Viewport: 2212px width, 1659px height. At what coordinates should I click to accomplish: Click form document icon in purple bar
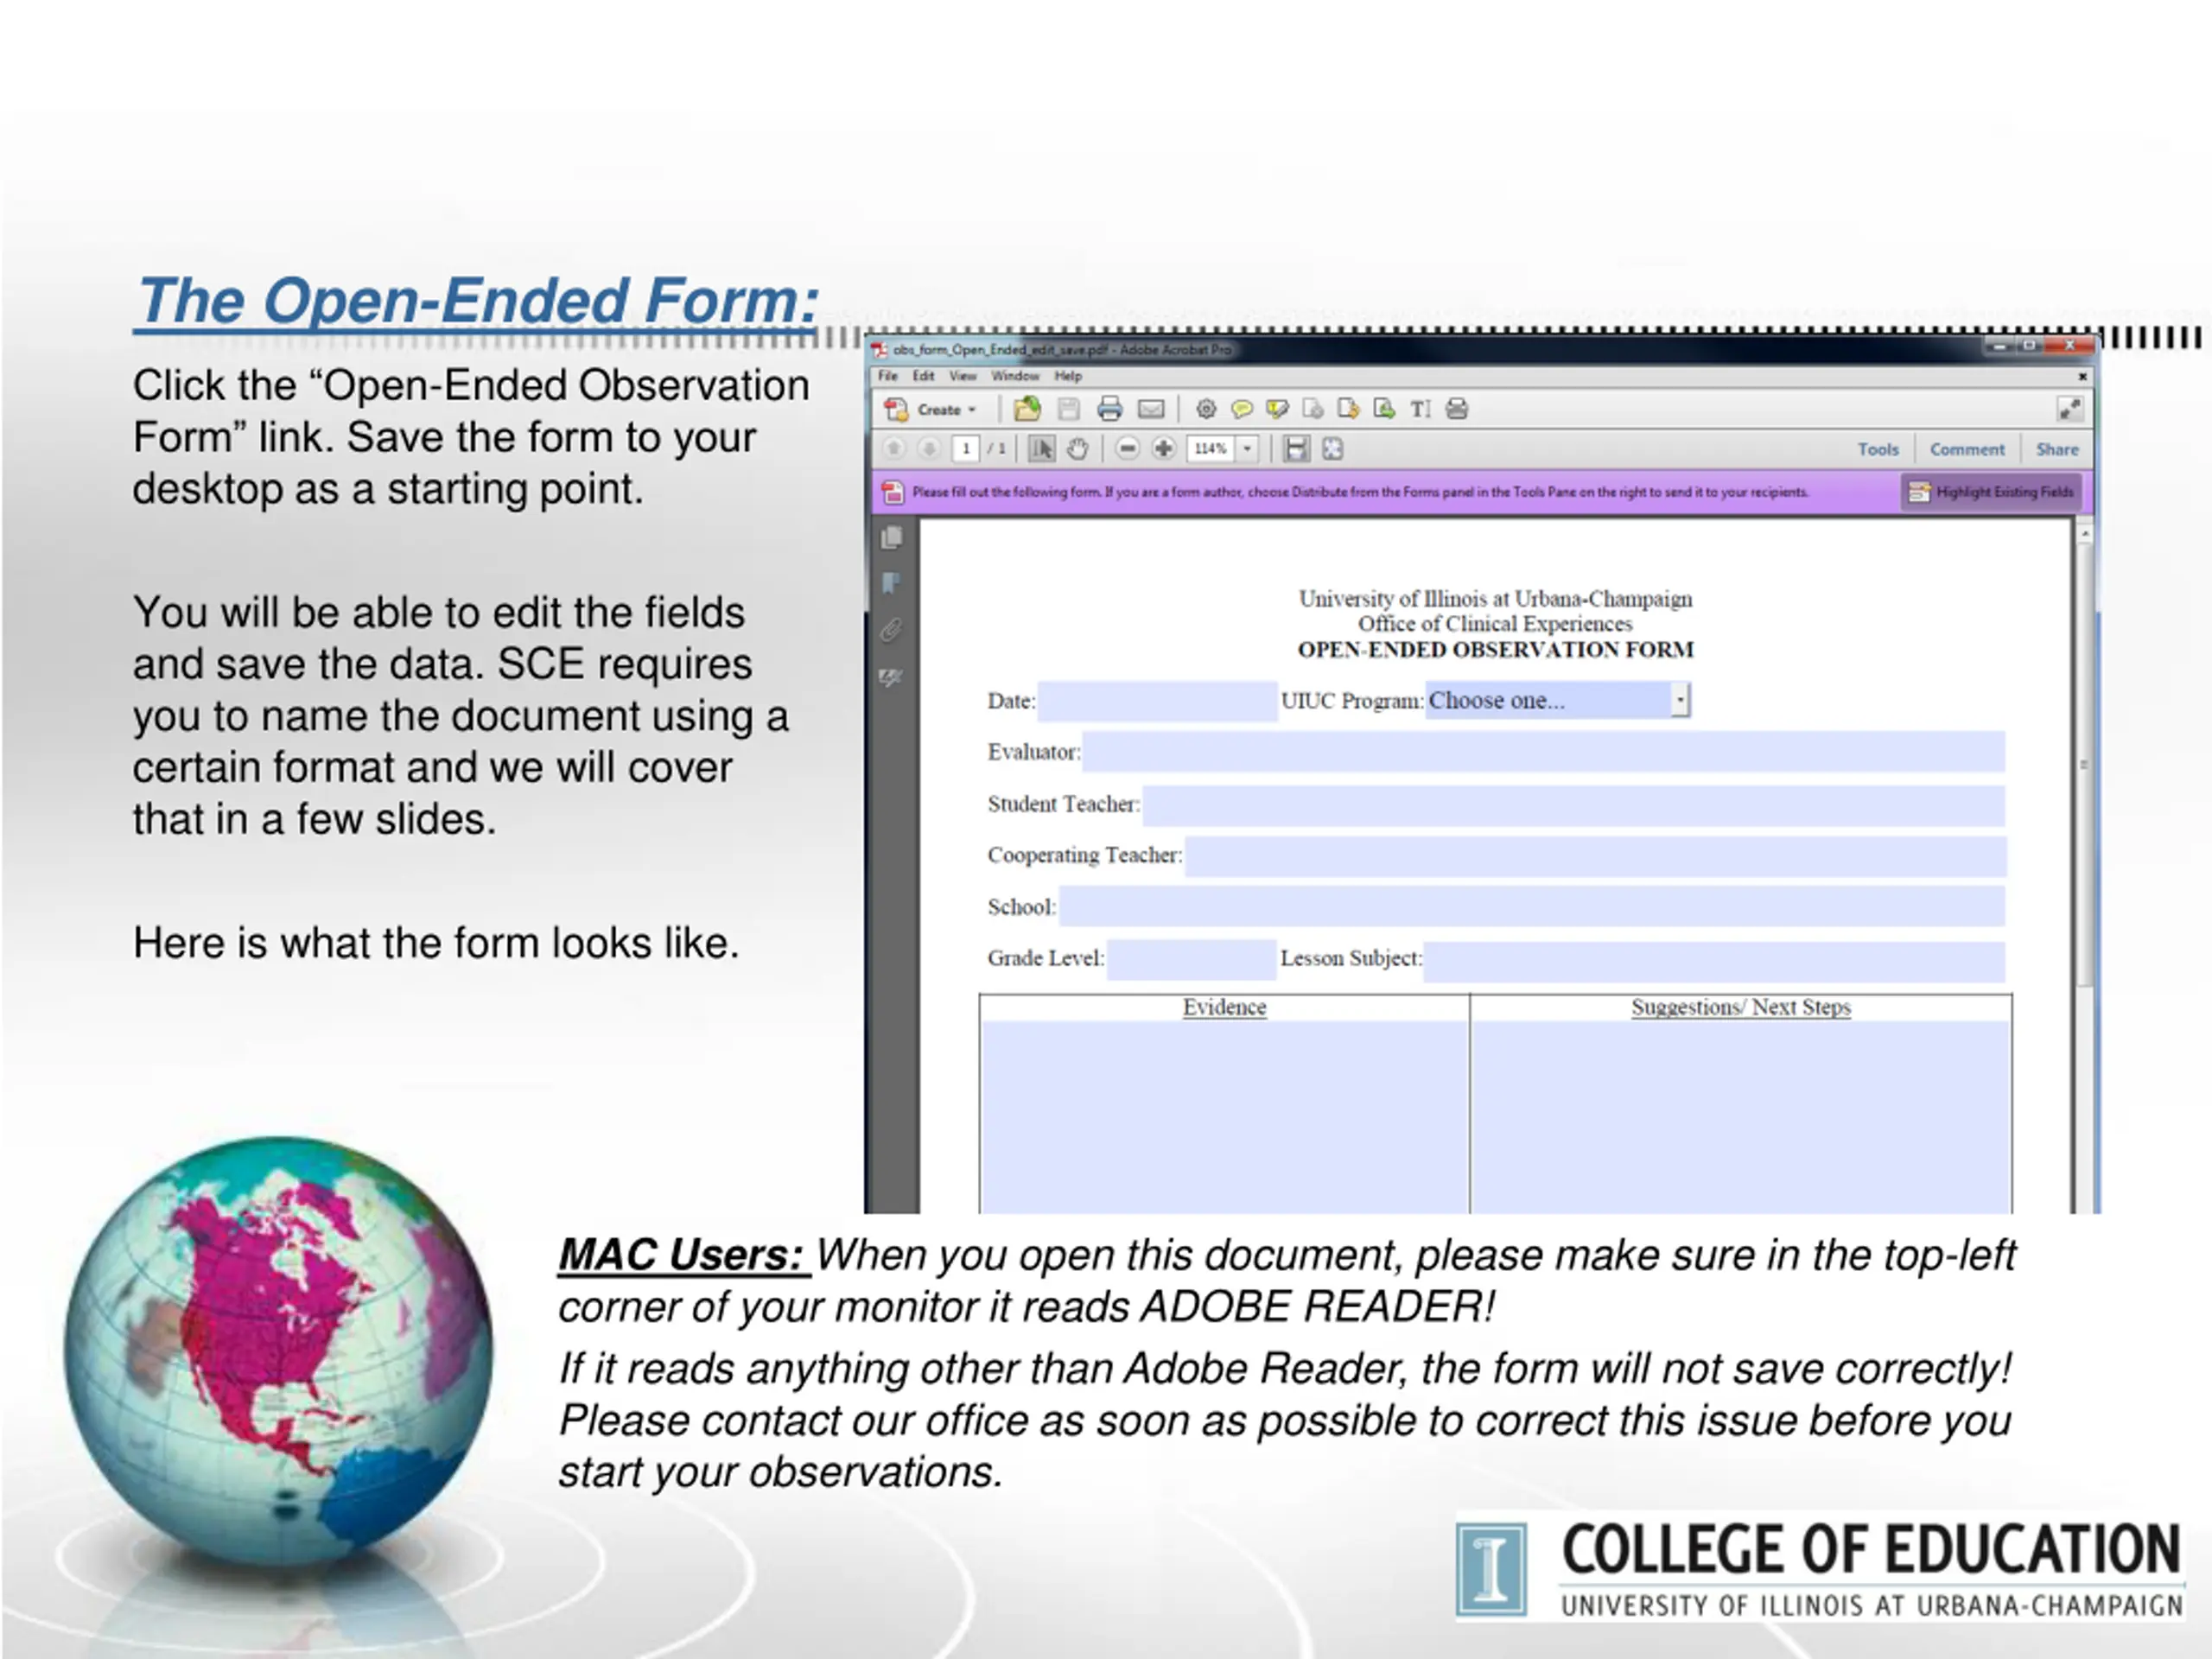pos(893,492)
